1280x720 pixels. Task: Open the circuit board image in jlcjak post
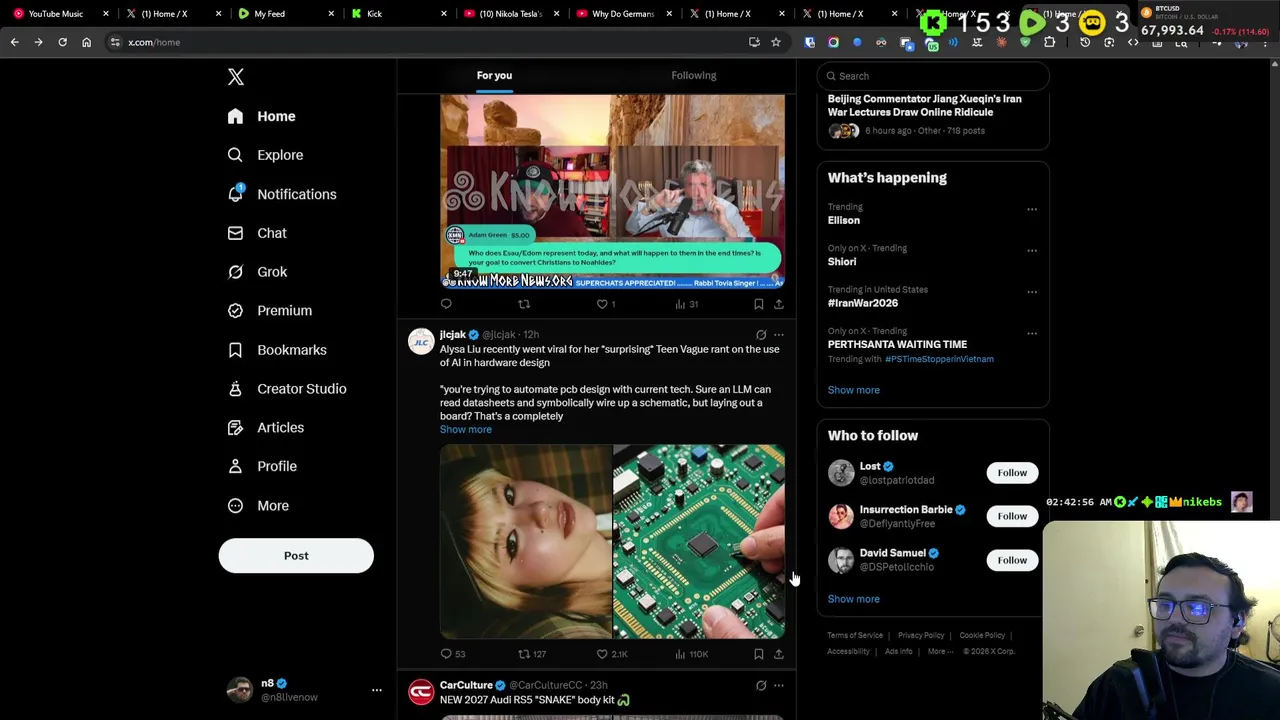point(699,541)
